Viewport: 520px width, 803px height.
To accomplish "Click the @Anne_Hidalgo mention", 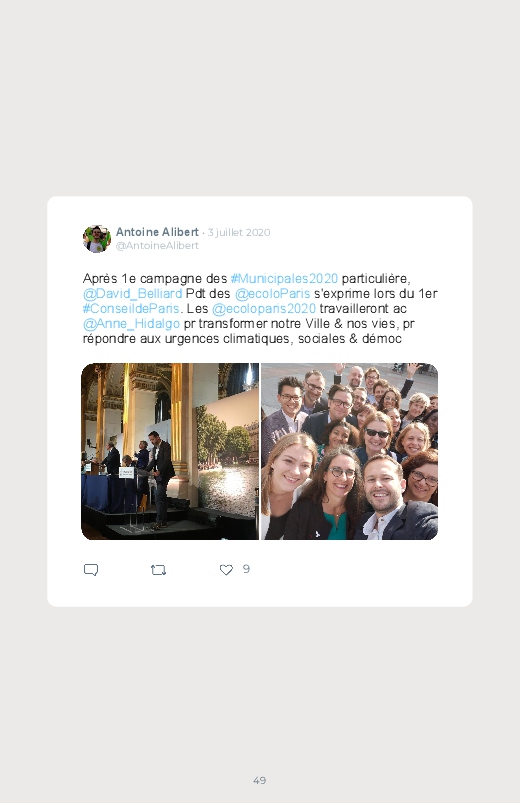I will coord(131,324).
